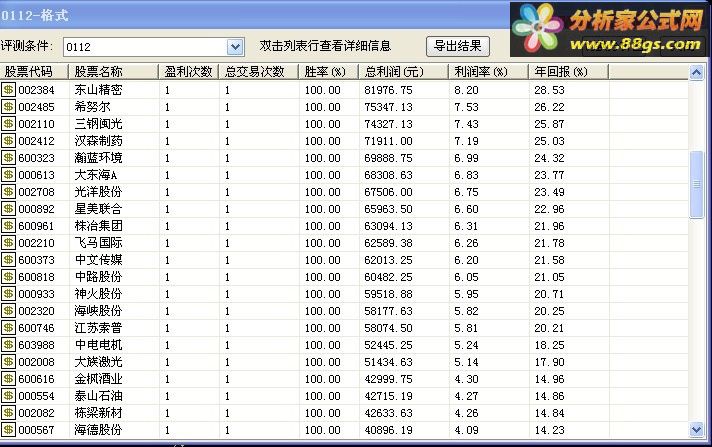Click the stock icon beside 600746
Viewport: 712px width, 447px height.
[8, 328]
